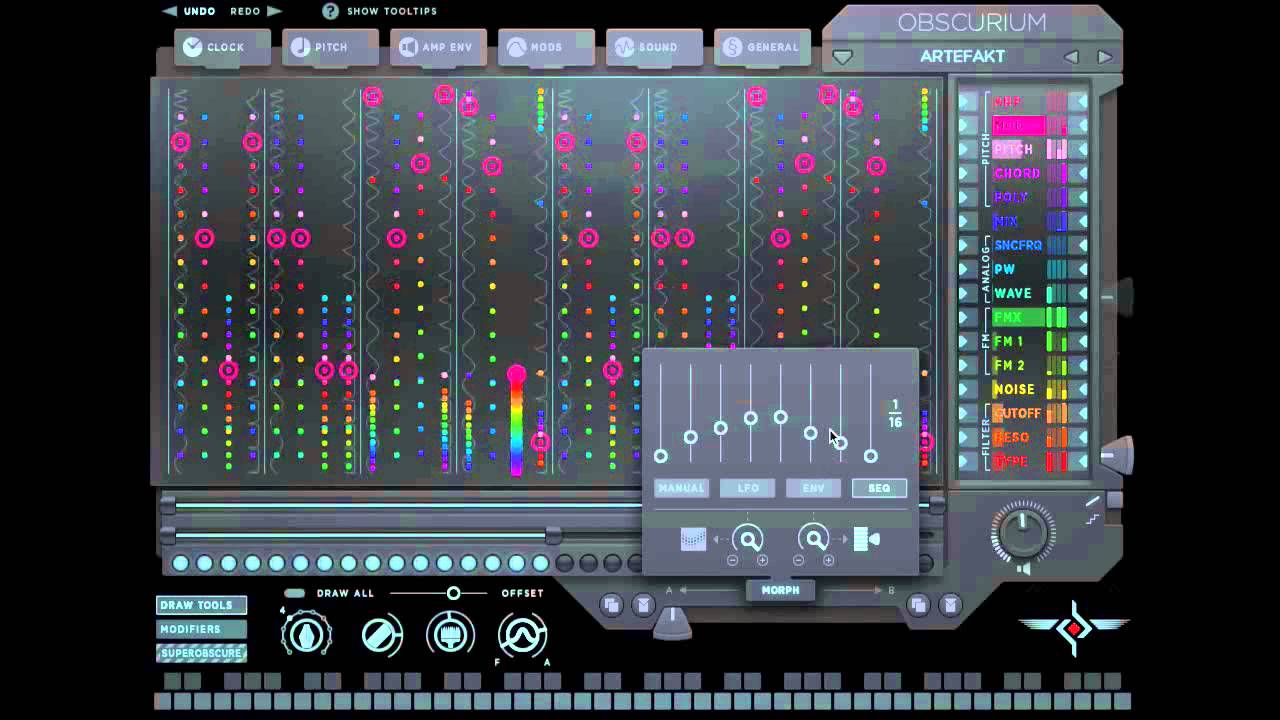
Task: Open the DRAW TOOLS panel
Action: tap(201, 605)
